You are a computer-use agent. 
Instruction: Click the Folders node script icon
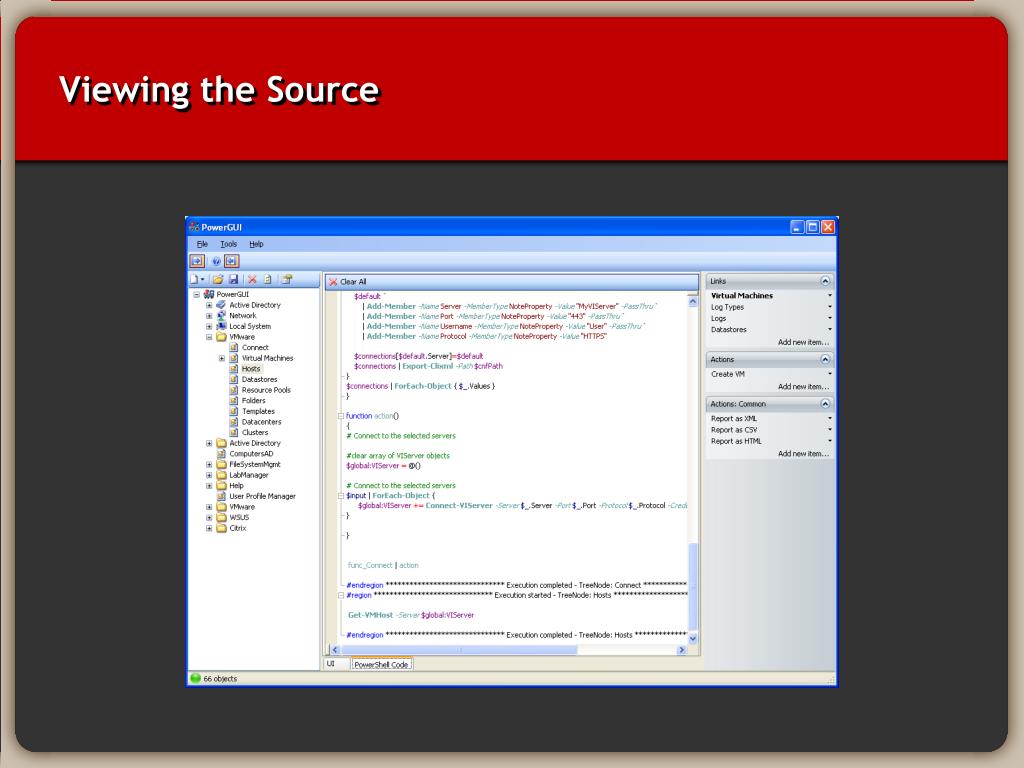[234, 400]
